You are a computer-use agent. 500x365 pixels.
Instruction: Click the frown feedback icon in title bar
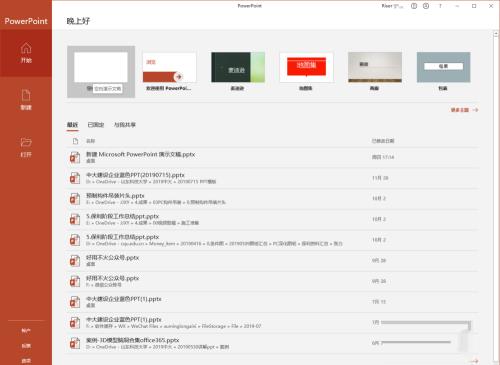click(426, 6)
